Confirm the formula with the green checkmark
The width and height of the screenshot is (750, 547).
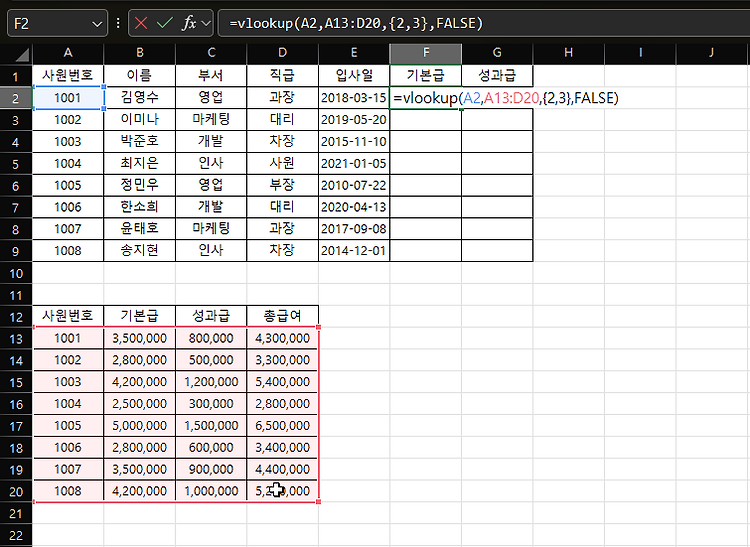(x=165, y=23)
